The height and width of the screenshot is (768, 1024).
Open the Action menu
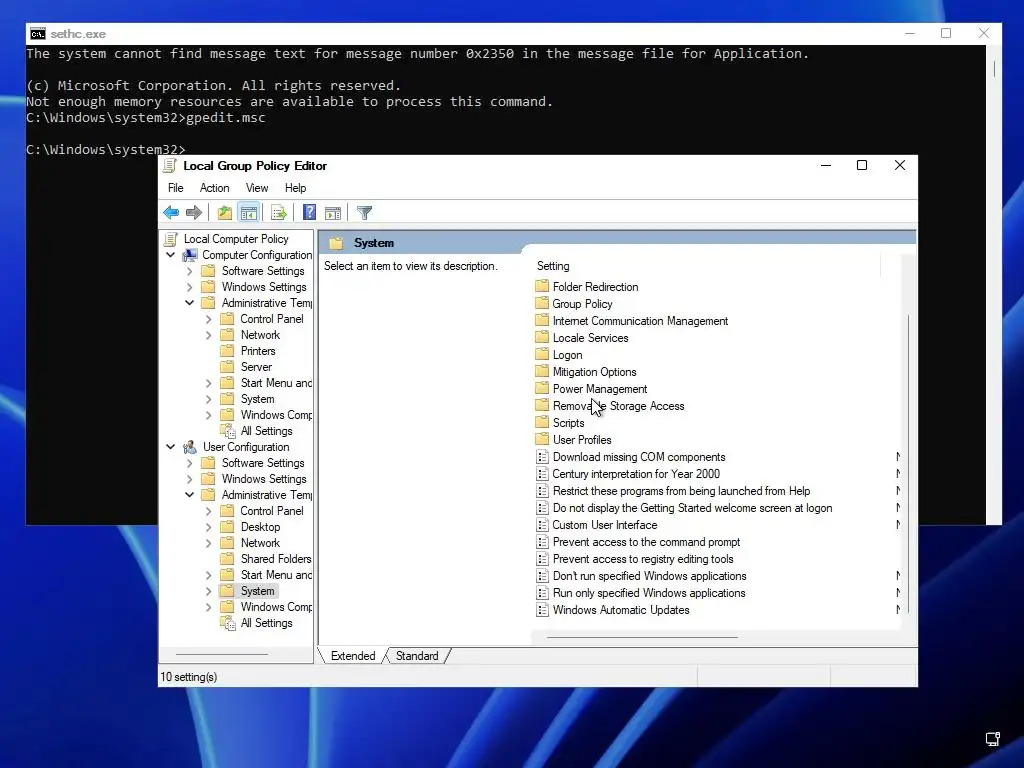pos(214,188)
